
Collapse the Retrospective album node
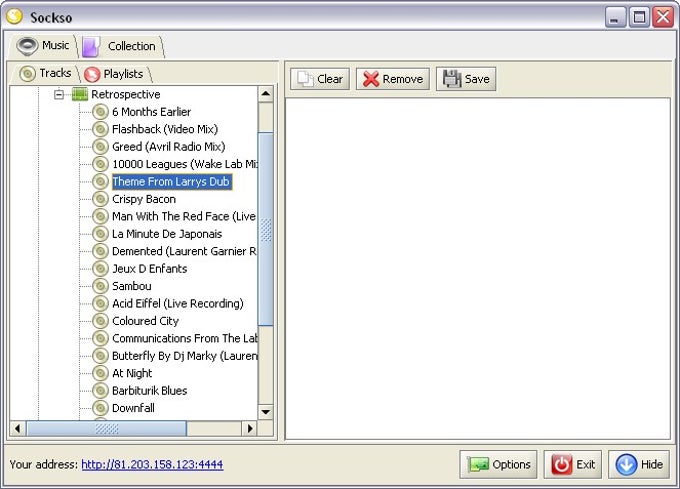(59, 94)
